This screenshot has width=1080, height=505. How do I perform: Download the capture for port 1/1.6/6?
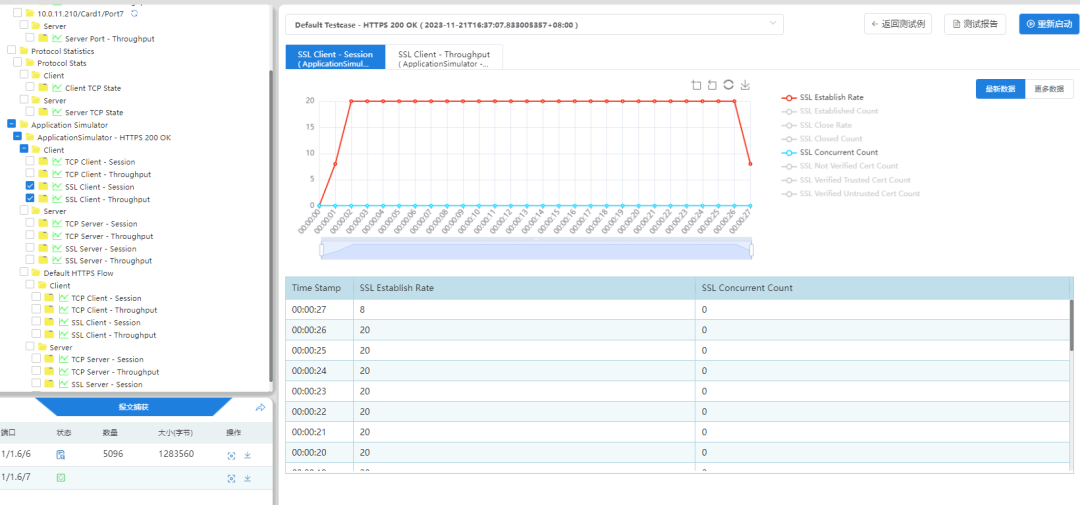point(247,454)
